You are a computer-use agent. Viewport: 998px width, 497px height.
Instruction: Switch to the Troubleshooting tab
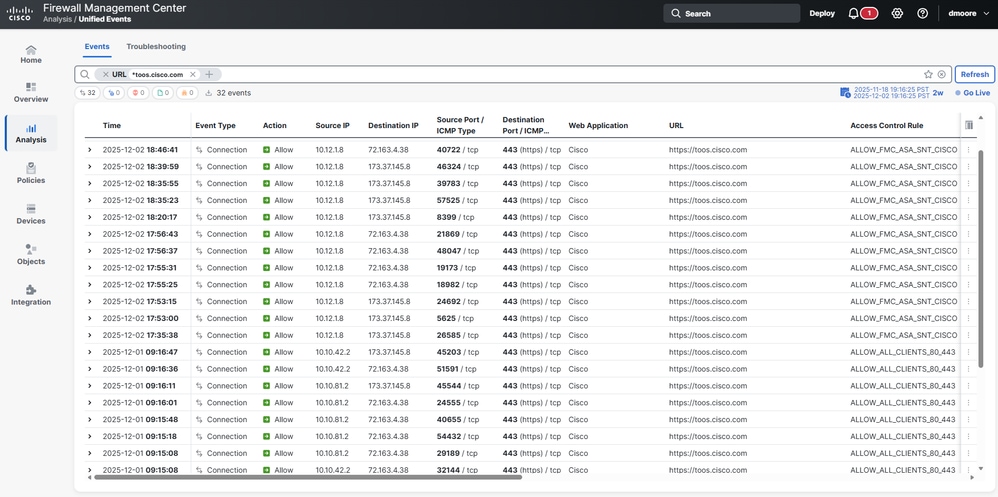[x=156, y=46]
